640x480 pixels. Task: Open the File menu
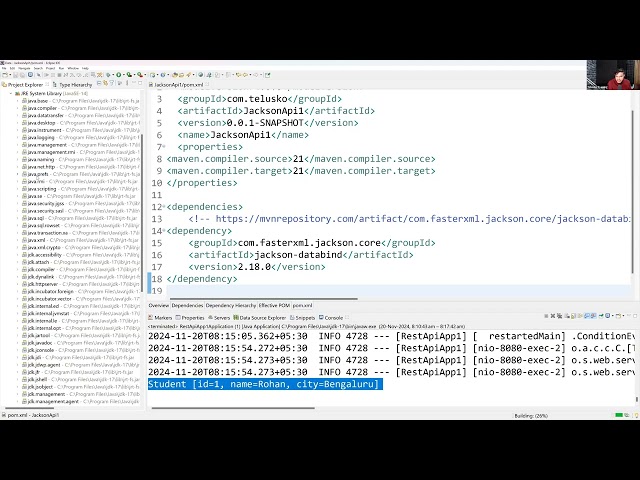4,68
